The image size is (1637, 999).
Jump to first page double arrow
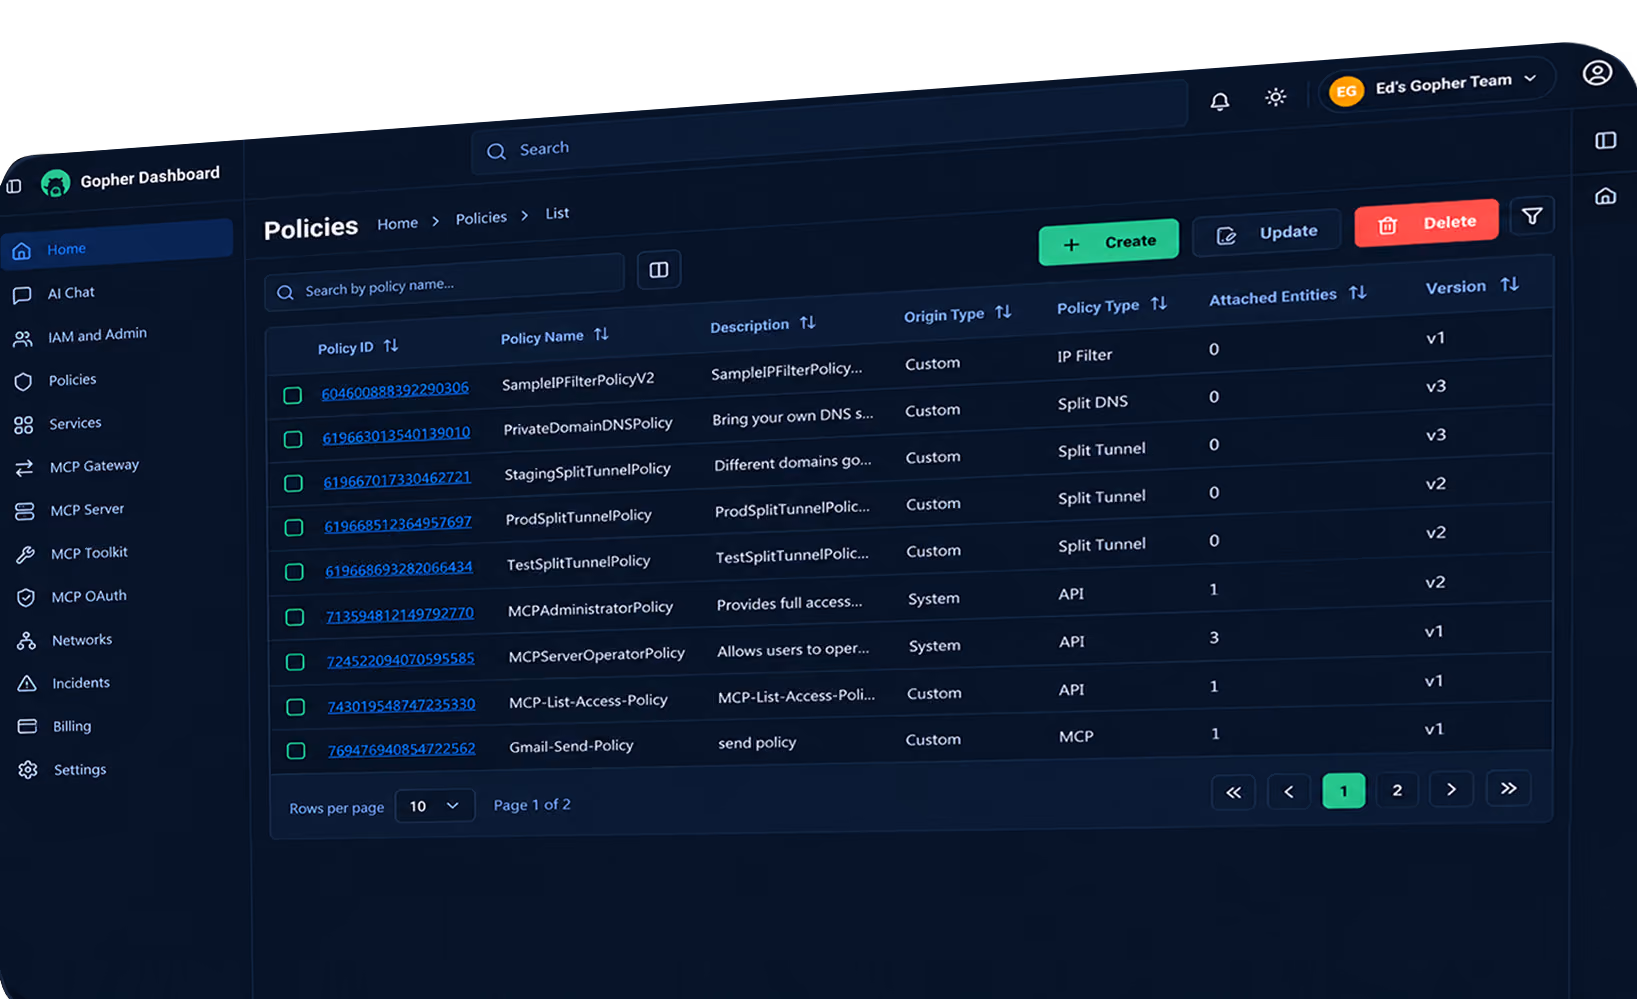1233,793
